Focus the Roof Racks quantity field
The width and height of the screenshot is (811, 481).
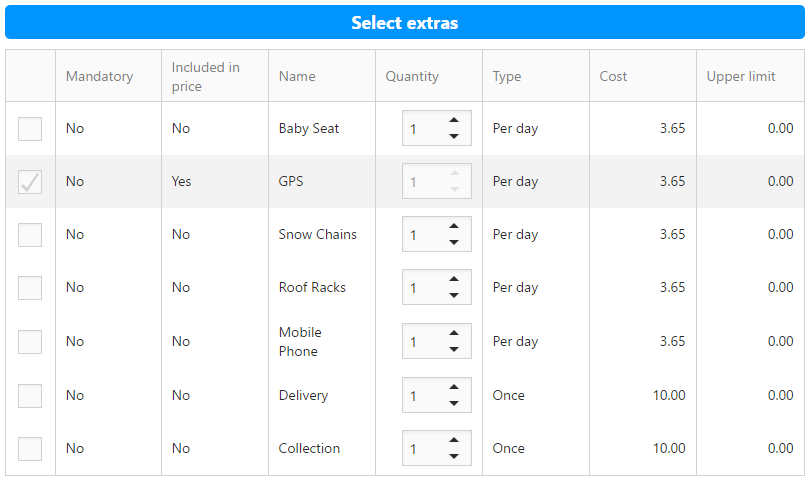point(437,287)
